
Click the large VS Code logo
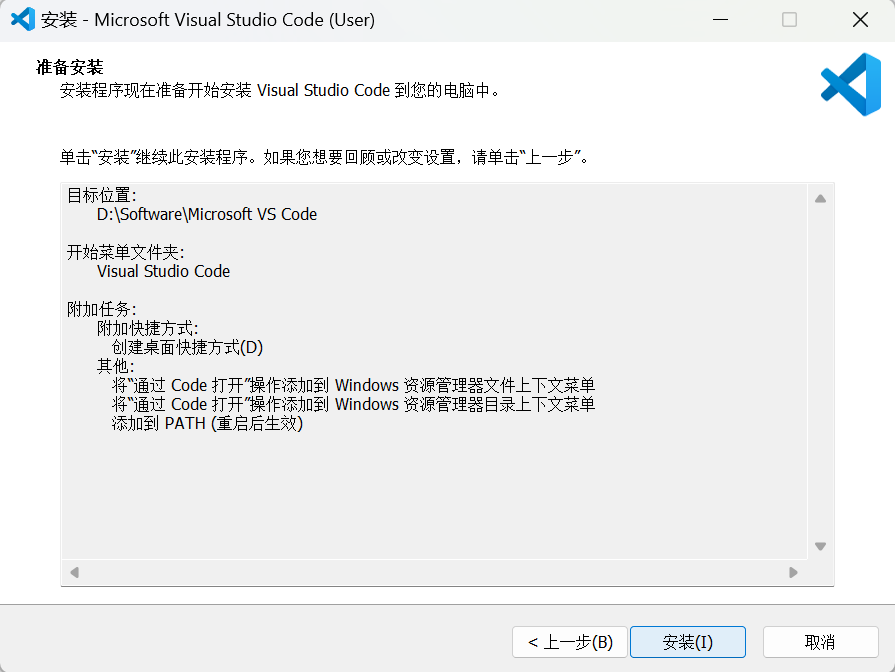pyautogui.click(x=851, y=84)
